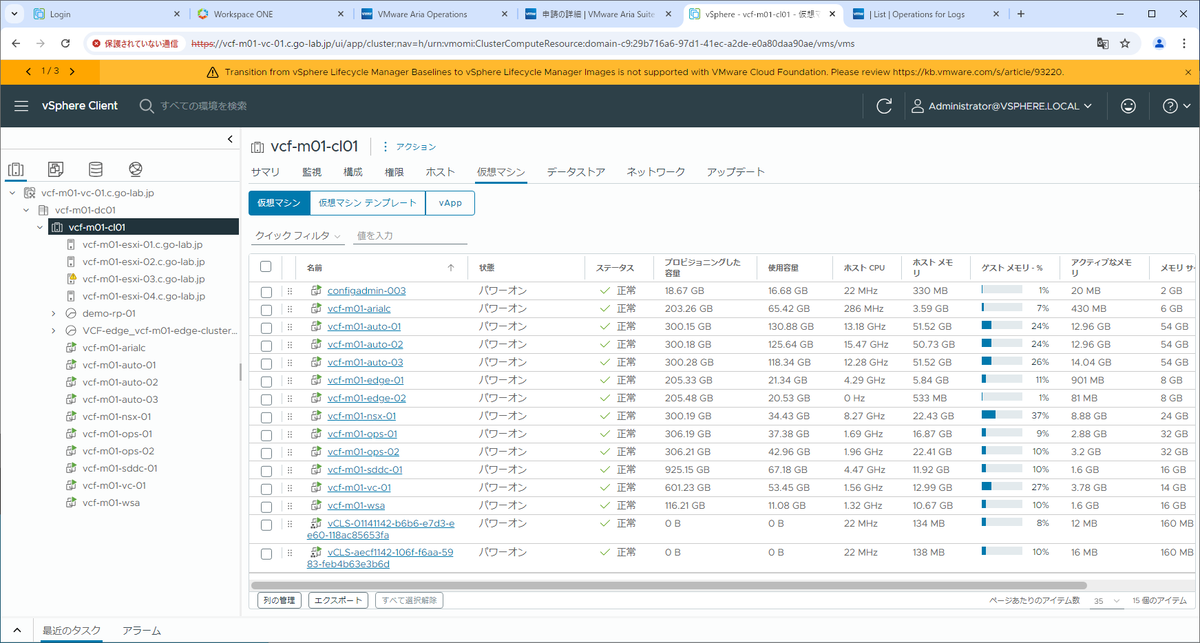The image size is (1200, 643).
Task: Open the vcf-m01-ops-02 VM link
Action: [x=362, y=452]
